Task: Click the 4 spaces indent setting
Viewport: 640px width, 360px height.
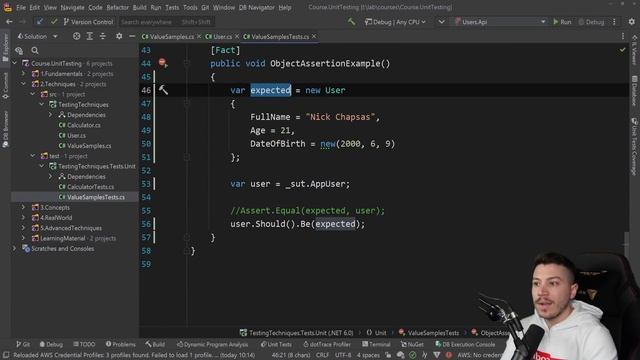Action: tap(368, 355)
